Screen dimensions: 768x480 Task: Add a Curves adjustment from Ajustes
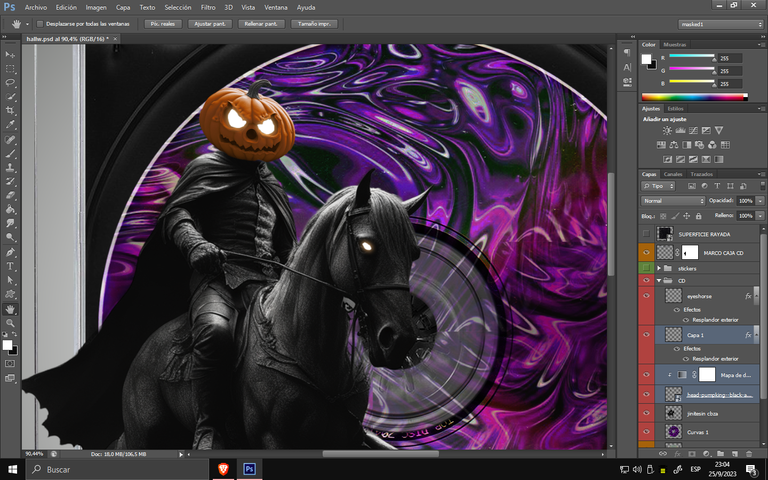tap(693, 130)
